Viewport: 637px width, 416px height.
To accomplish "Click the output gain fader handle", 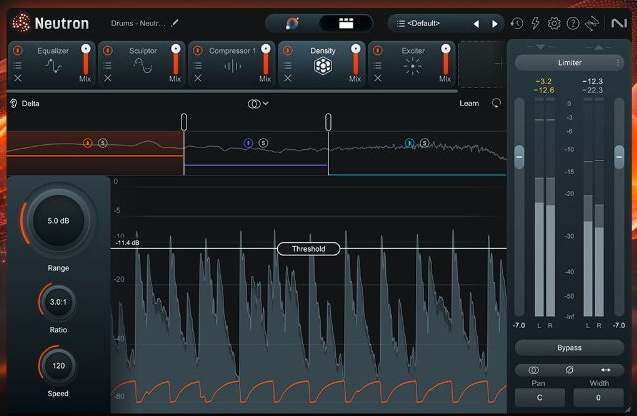I will [x=619, y=157].
